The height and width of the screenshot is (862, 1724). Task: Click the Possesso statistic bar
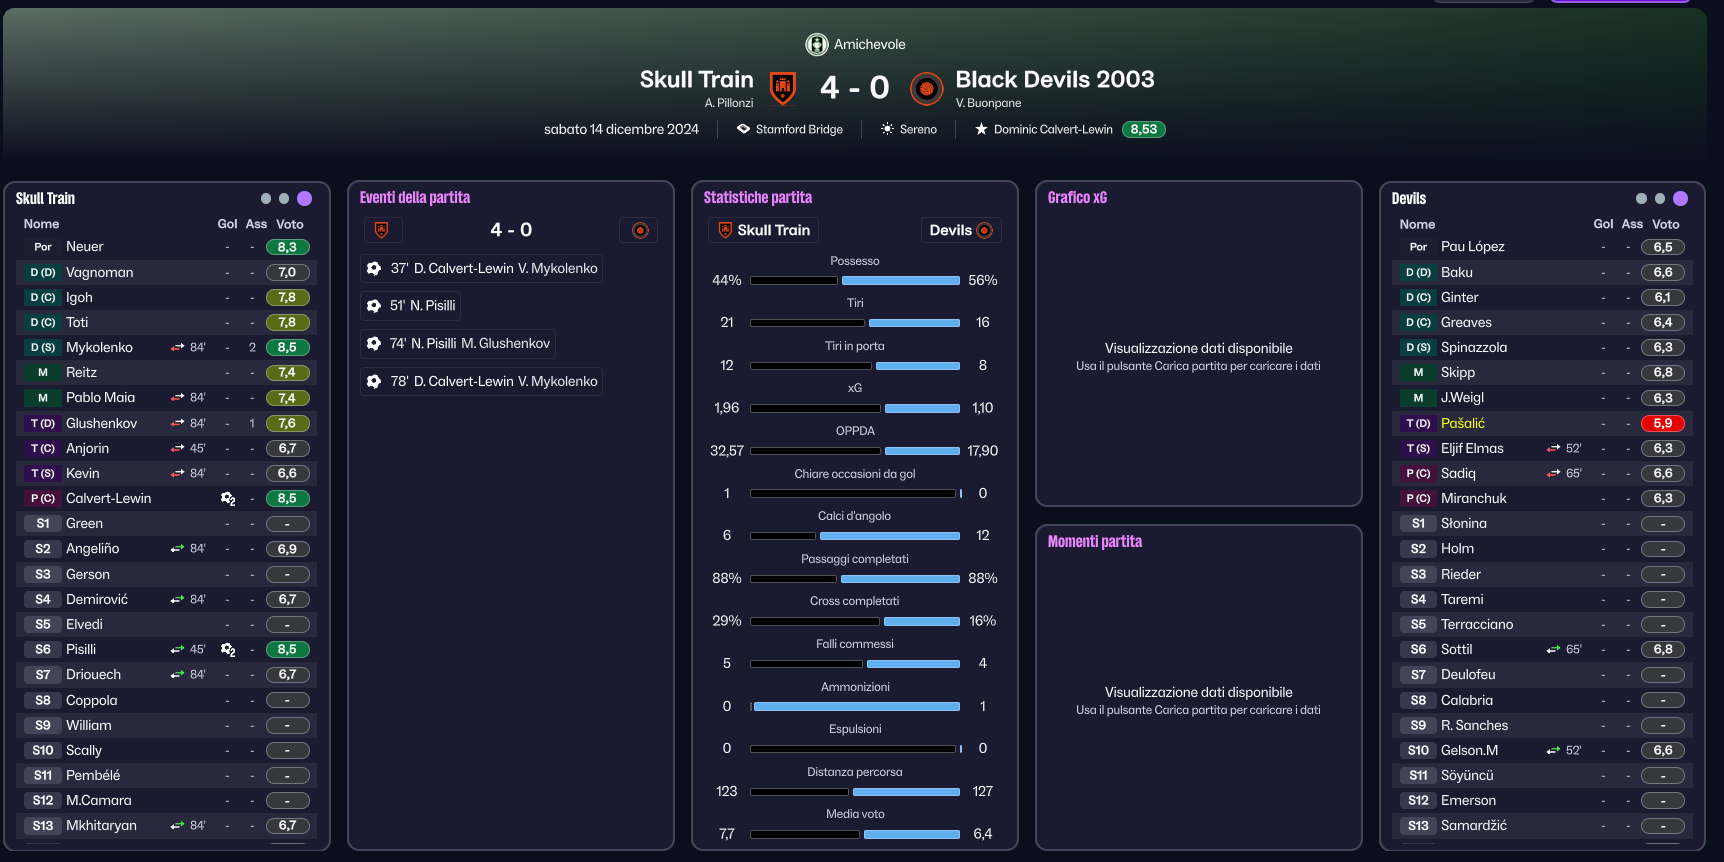[x=855, y=280]
